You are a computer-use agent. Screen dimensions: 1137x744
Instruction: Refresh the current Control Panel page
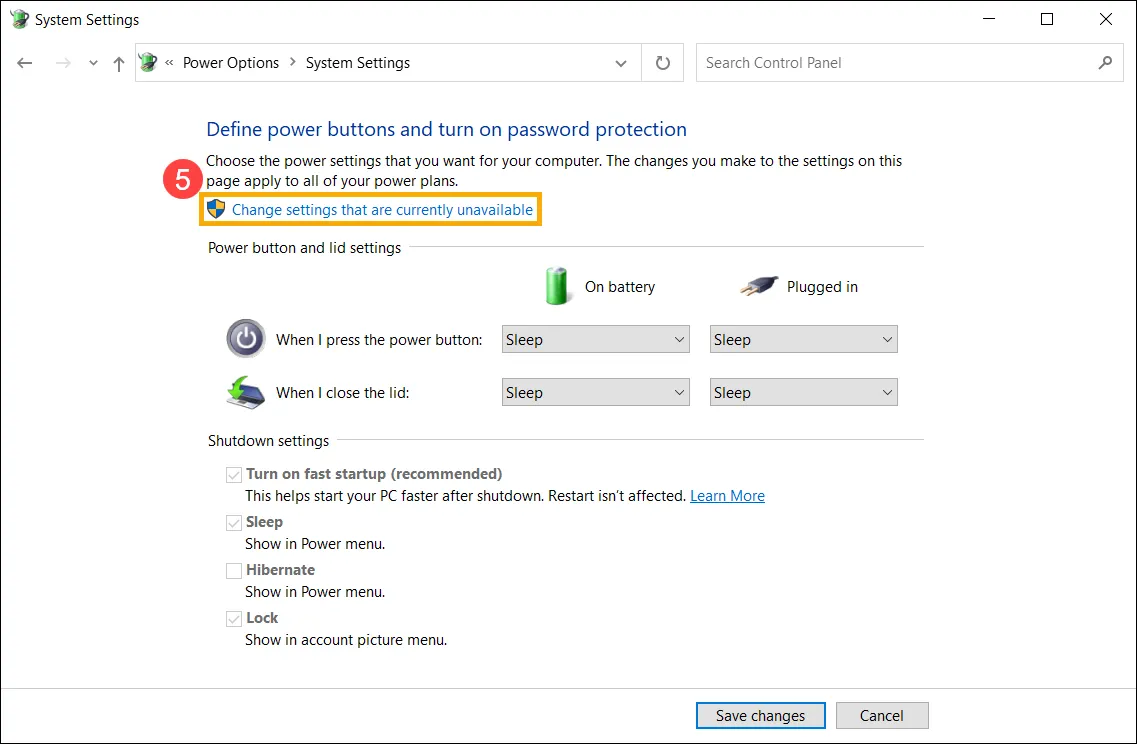662,62
